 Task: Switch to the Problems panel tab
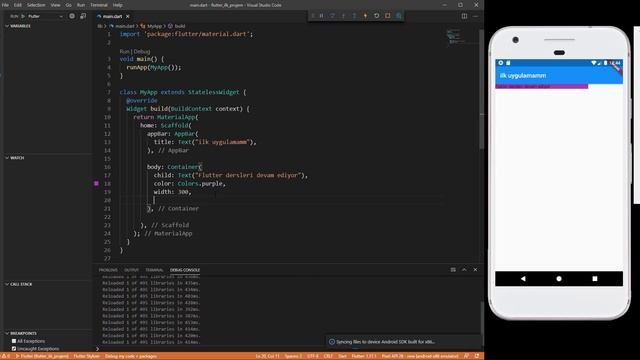point(108,270)
